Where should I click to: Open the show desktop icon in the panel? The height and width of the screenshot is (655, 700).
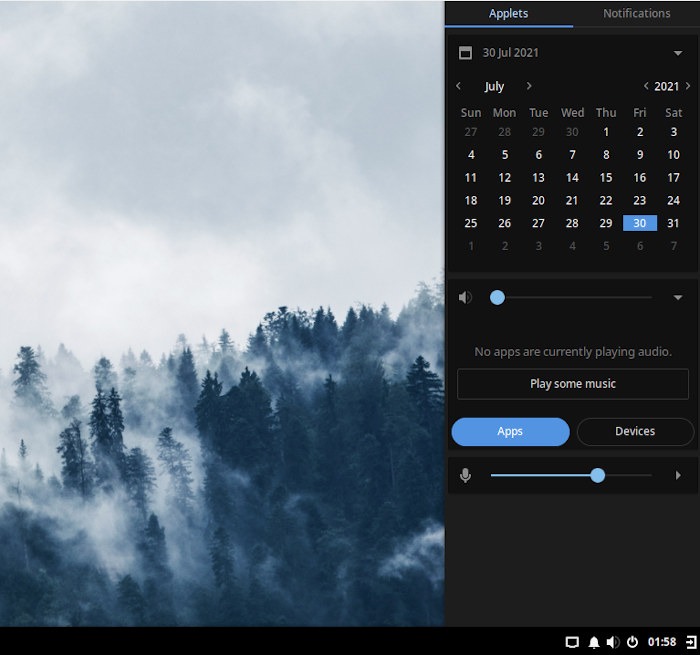tap(572, 642)
